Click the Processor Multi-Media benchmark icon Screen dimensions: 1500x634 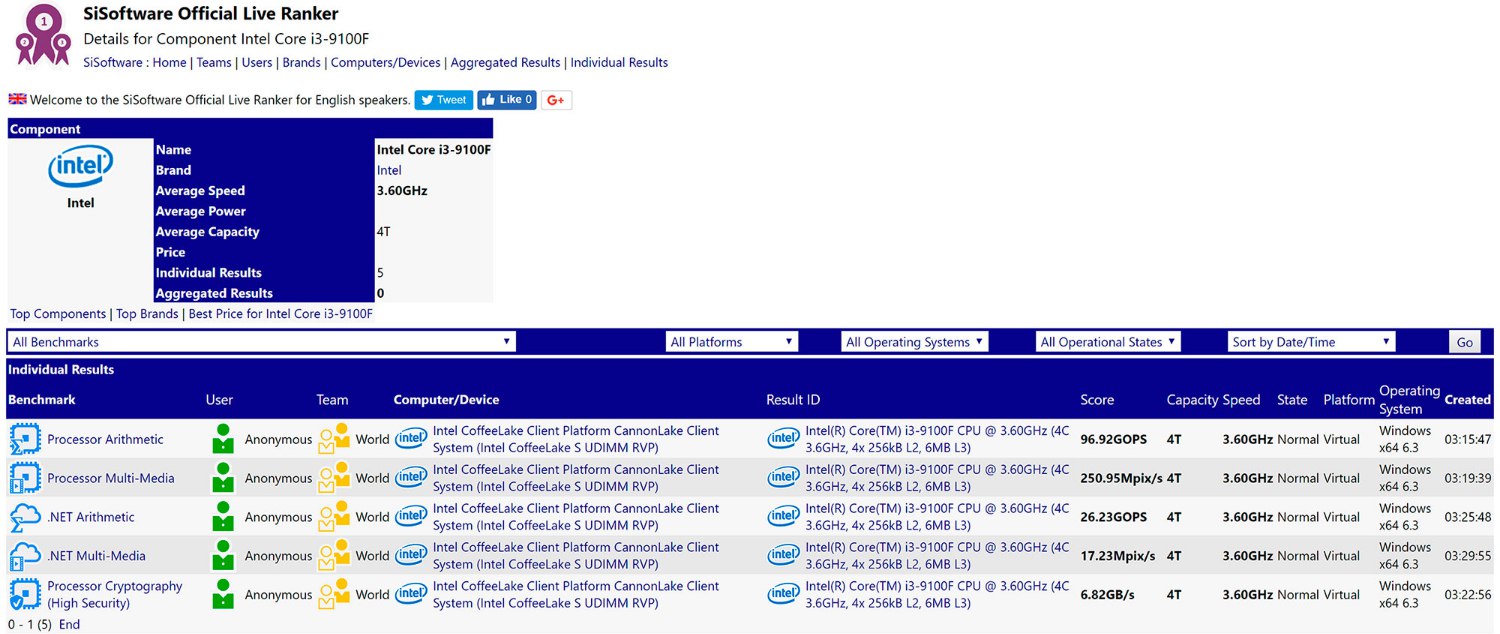(24, 478)
